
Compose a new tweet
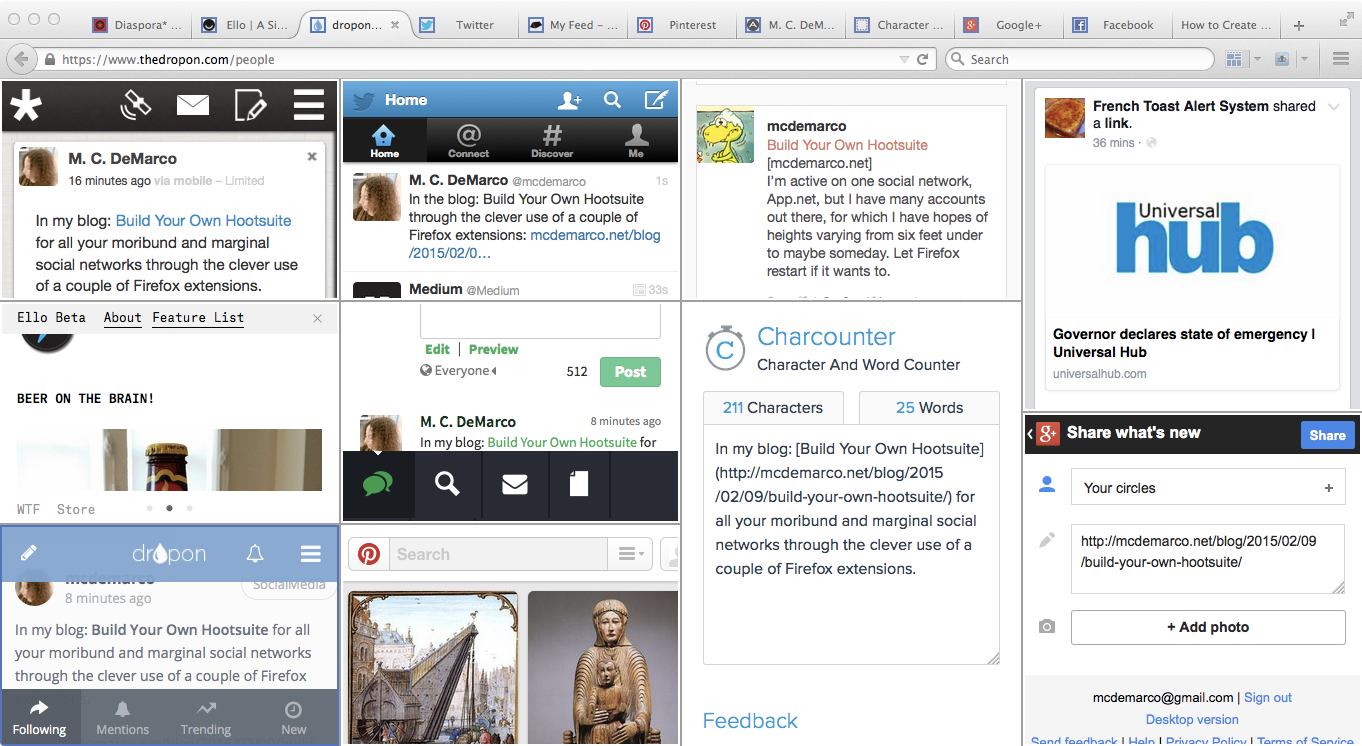656,100
